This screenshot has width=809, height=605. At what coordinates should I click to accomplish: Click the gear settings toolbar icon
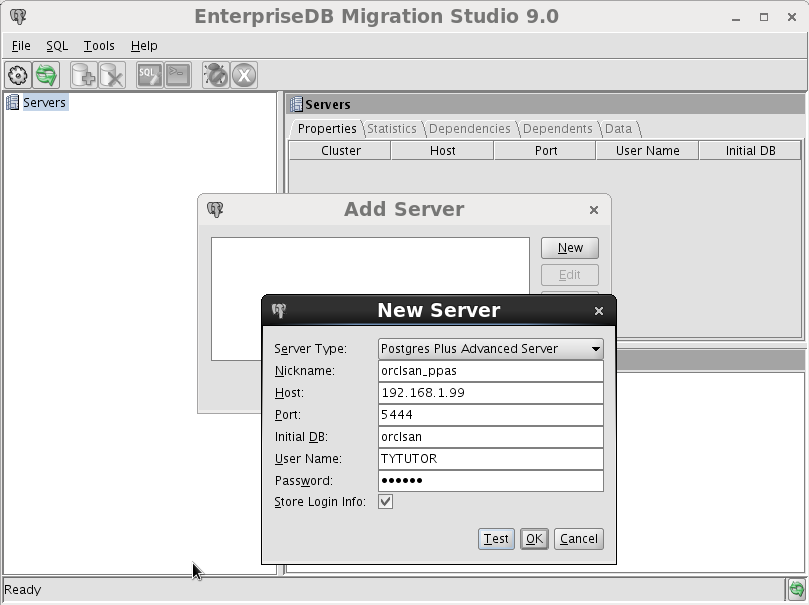(x=18, y=75)
